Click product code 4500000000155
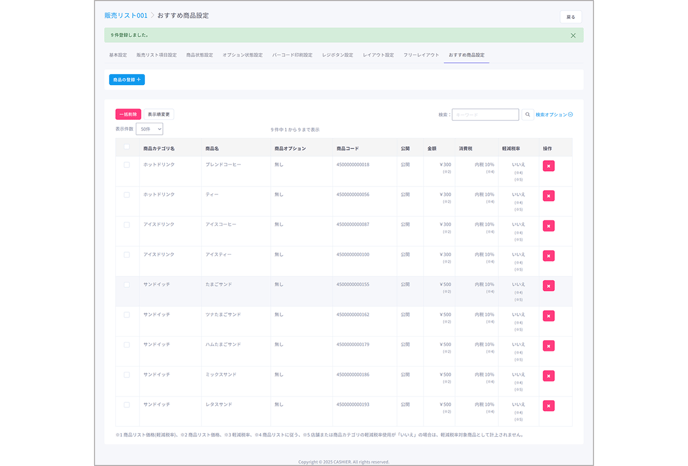 coord(353,284)
